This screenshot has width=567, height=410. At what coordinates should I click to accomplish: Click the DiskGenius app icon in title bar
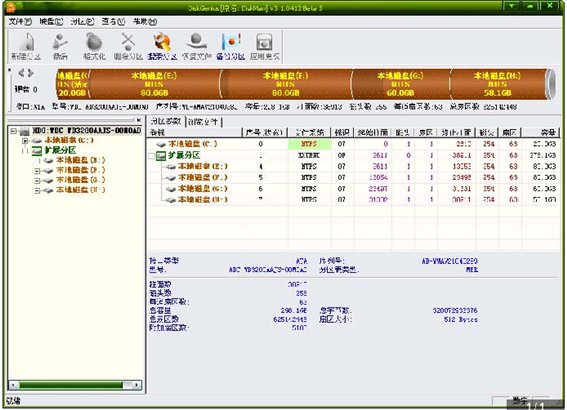click(x=11, y=7)
